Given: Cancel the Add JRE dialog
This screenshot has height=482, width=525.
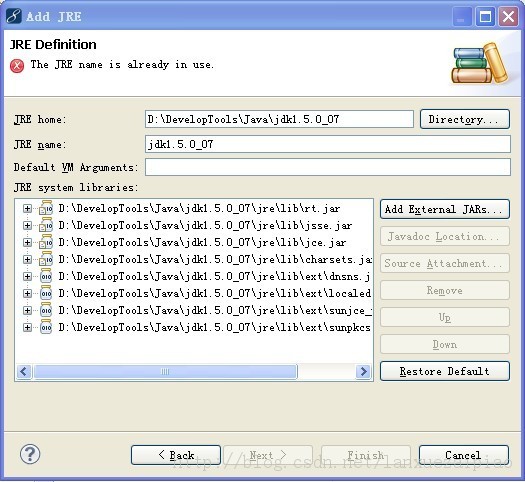Looking at the screenshot, I should [x=464, y=455].
